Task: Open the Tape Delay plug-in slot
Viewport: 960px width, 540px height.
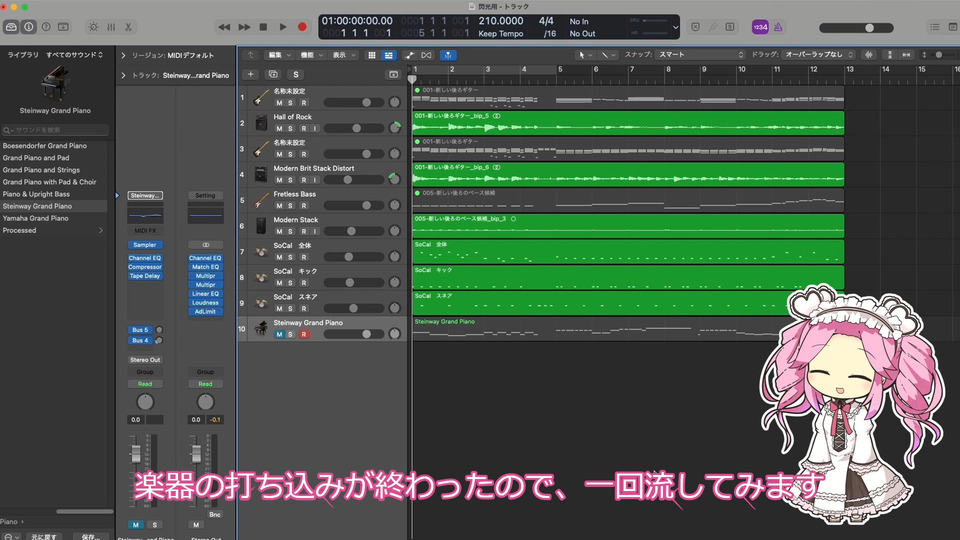Action: (x=145, y=276)
